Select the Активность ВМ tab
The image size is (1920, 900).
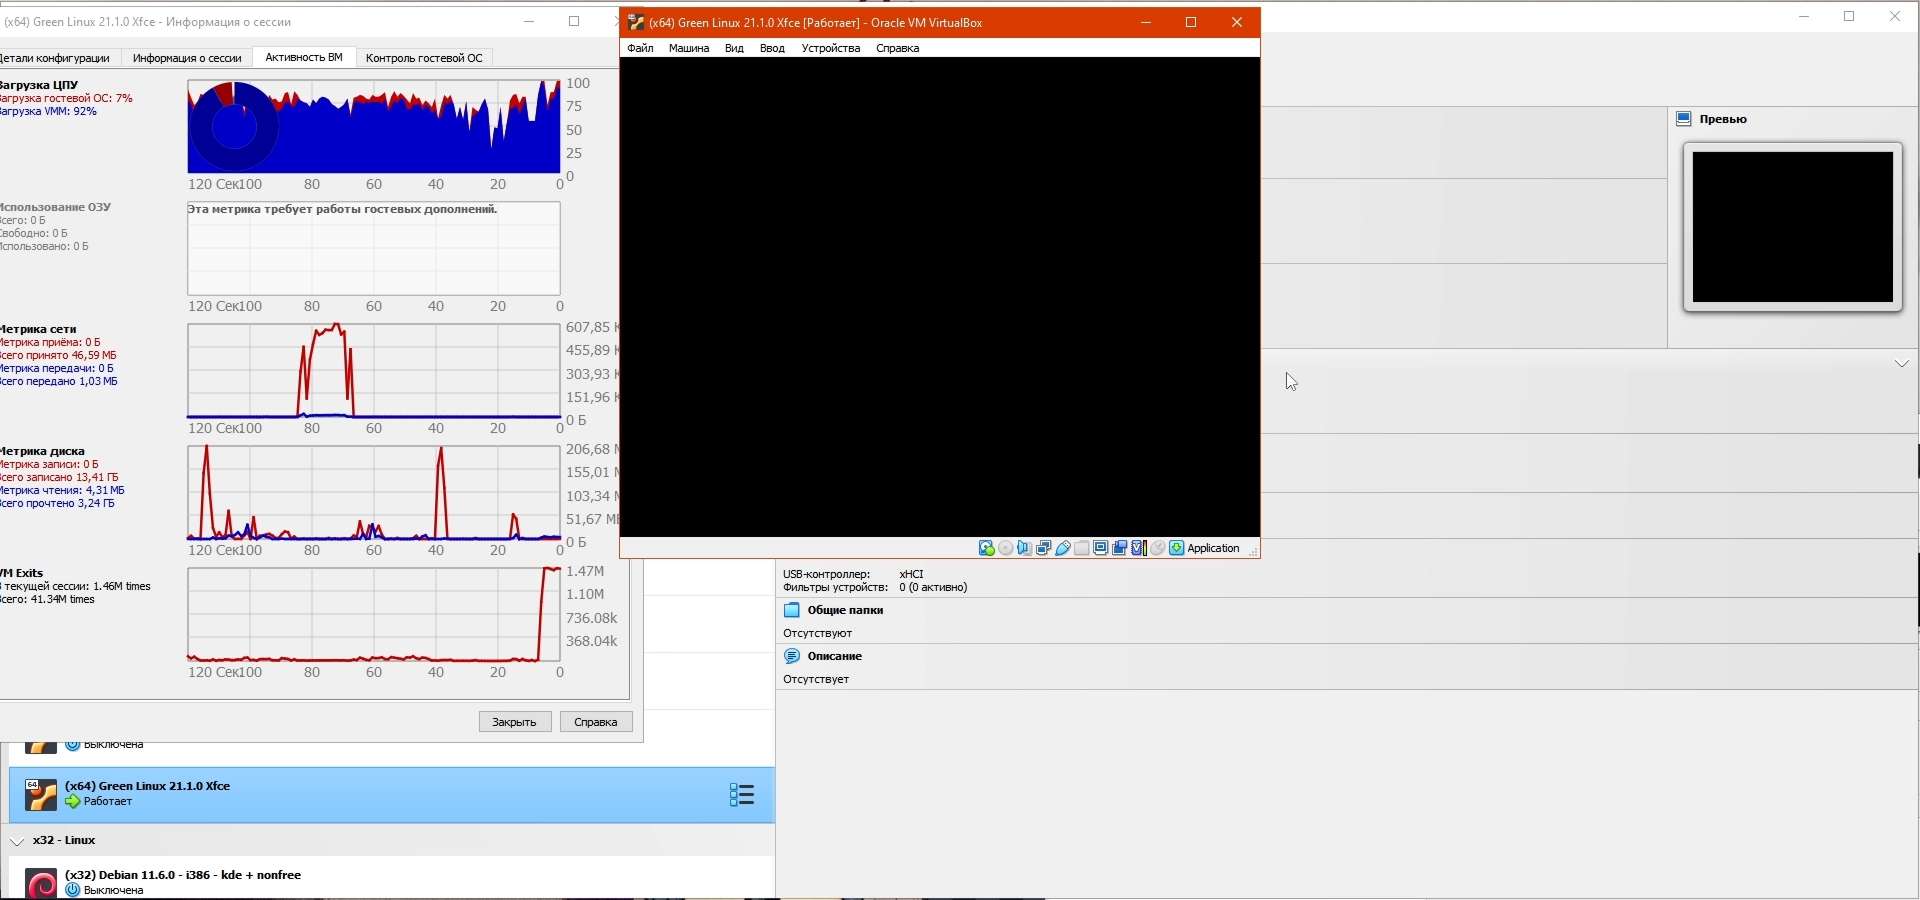pos(304,58)
